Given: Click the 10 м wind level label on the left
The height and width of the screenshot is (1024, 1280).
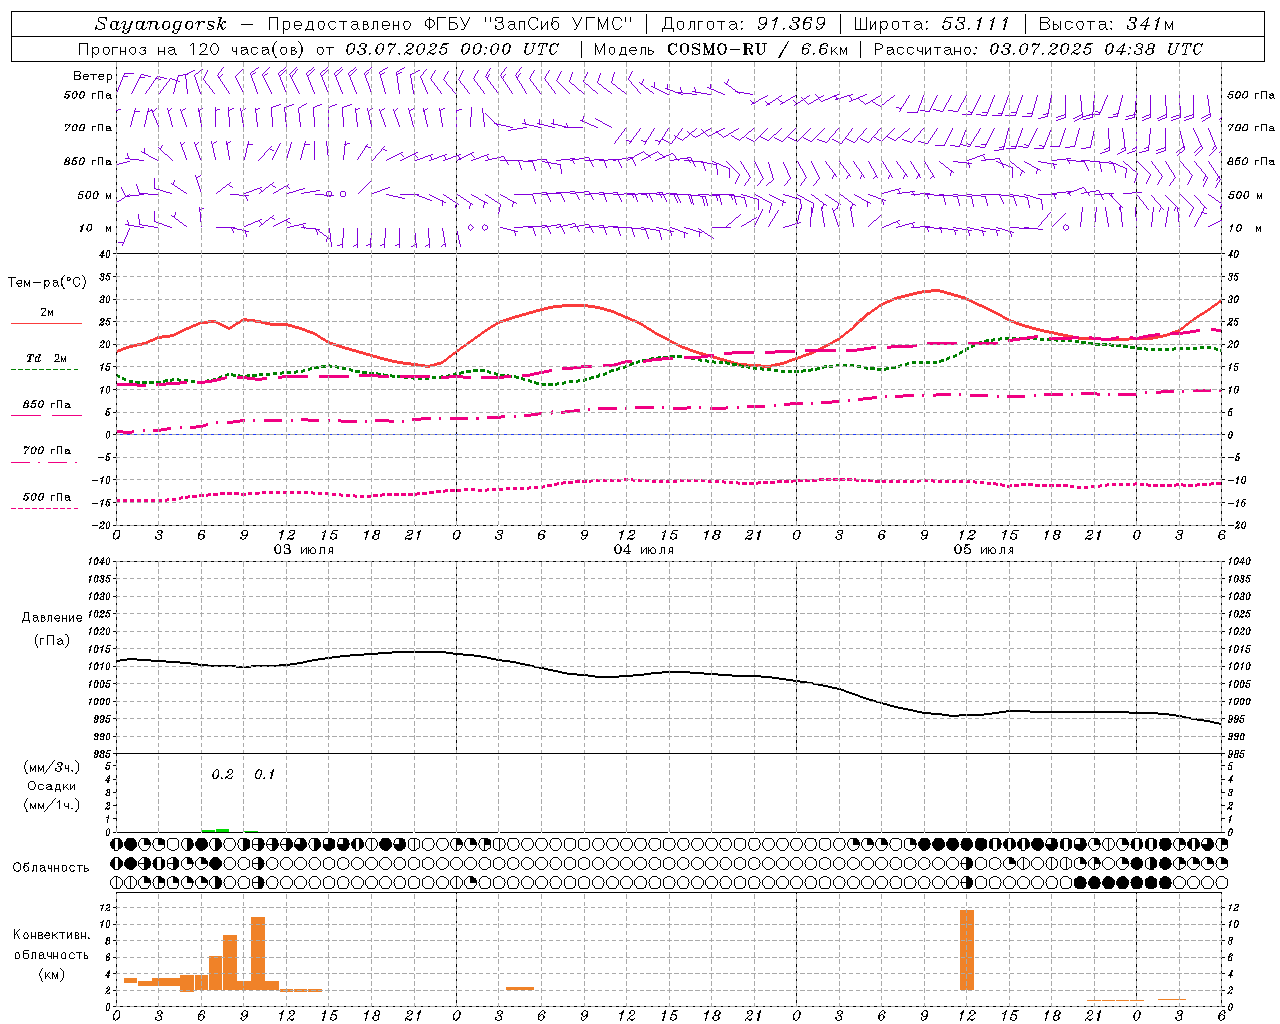Looking at the screenshot, I should pyautogui.click(x=96, y=228).
